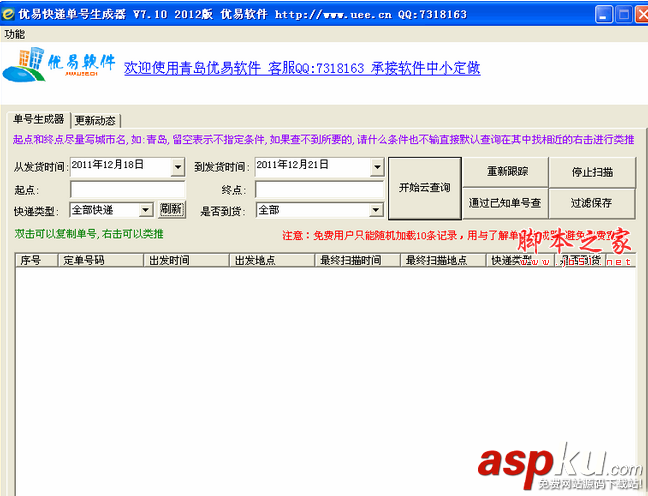Viewport: 648px width, 496px height.
Task: Minimize the window from the title bar
Action: point(604,15)
